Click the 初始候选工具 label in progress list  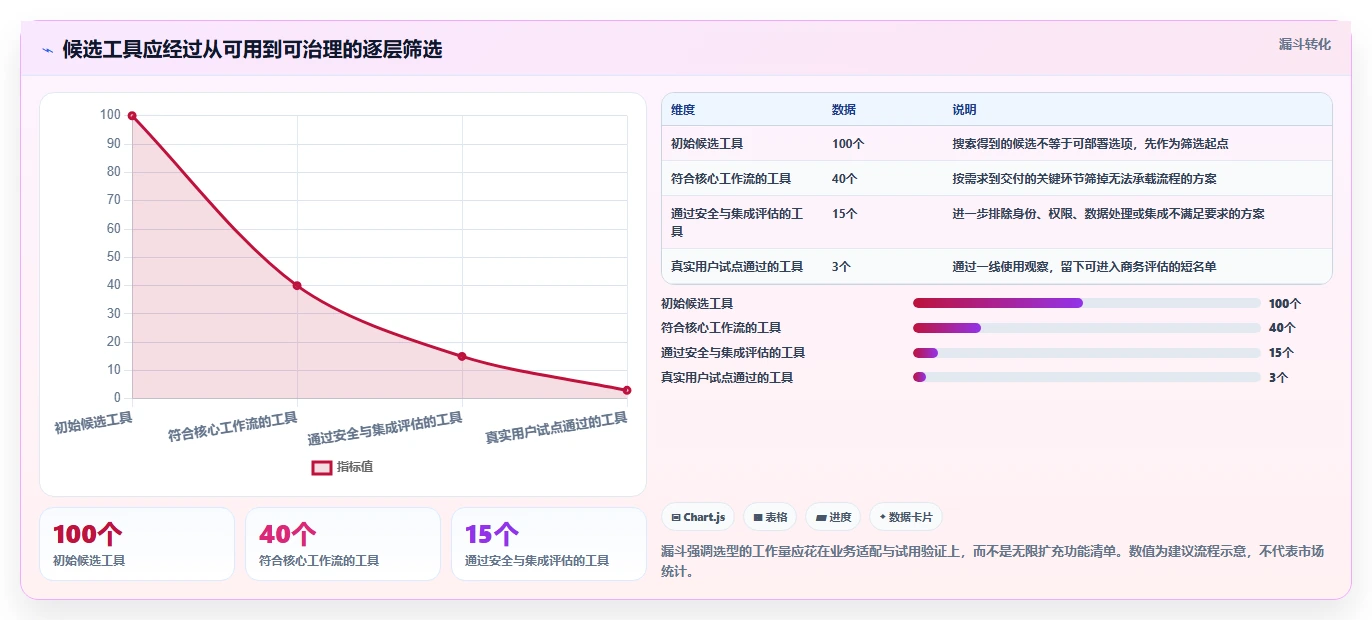pyautogui.click(x=697, y=303)
